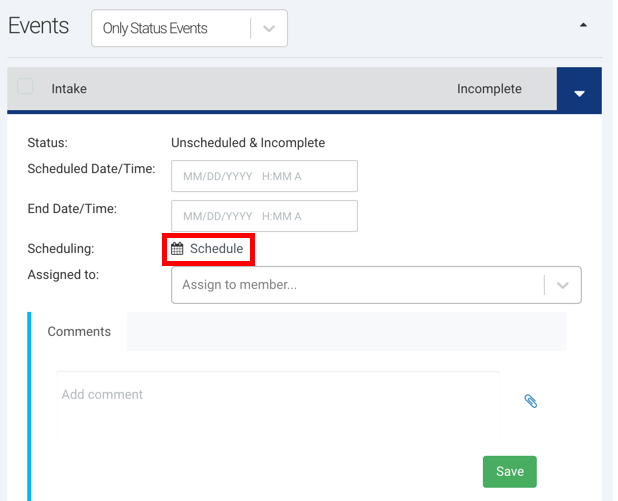The image size is (618, 501).
Task: Click into the Add comment text area
Action: (x=278, y=405)
